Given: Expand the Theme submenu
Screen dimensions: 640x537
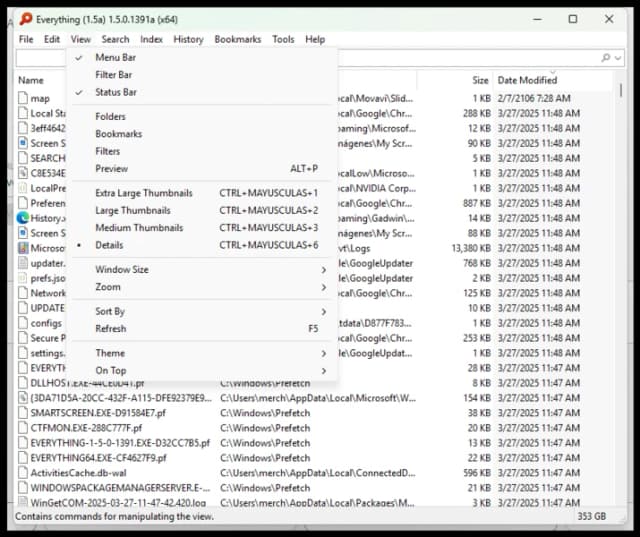Looking at the screenshot, I should click(202, 353).
